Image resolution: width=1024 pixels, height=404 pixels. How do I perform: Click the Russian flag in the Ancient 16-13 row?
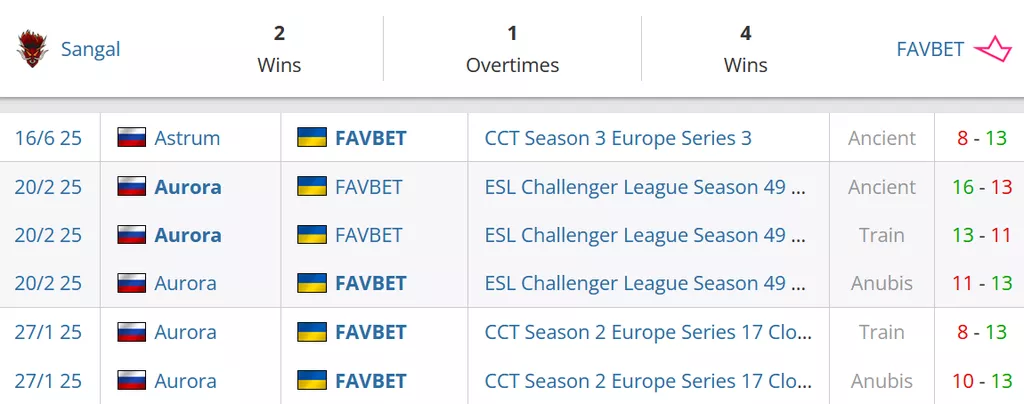[132, 187]
